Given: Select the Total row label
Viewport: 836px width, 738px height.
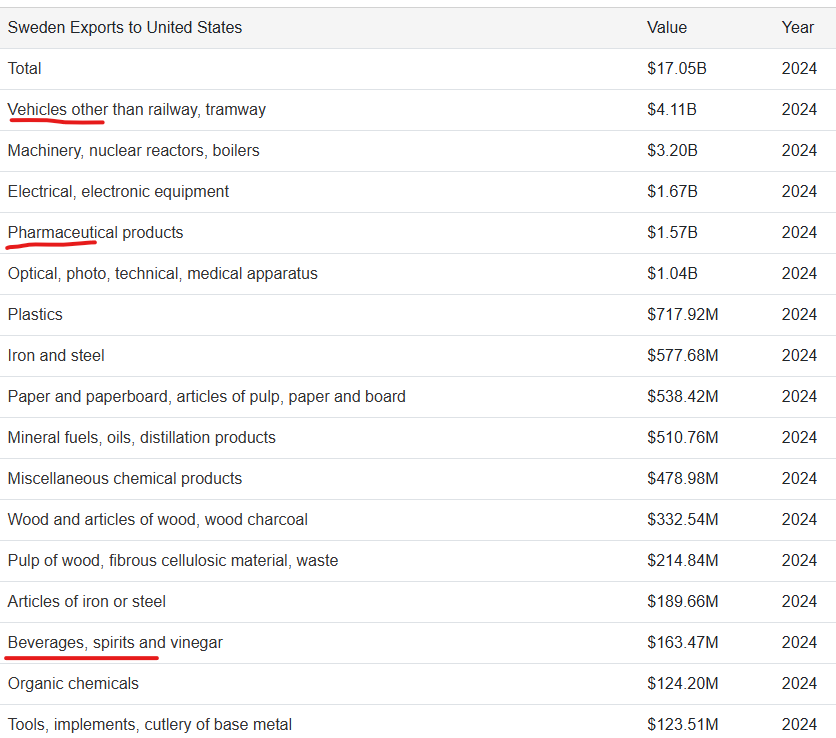Looking at the screenshot, I should (x=25, y=68).
